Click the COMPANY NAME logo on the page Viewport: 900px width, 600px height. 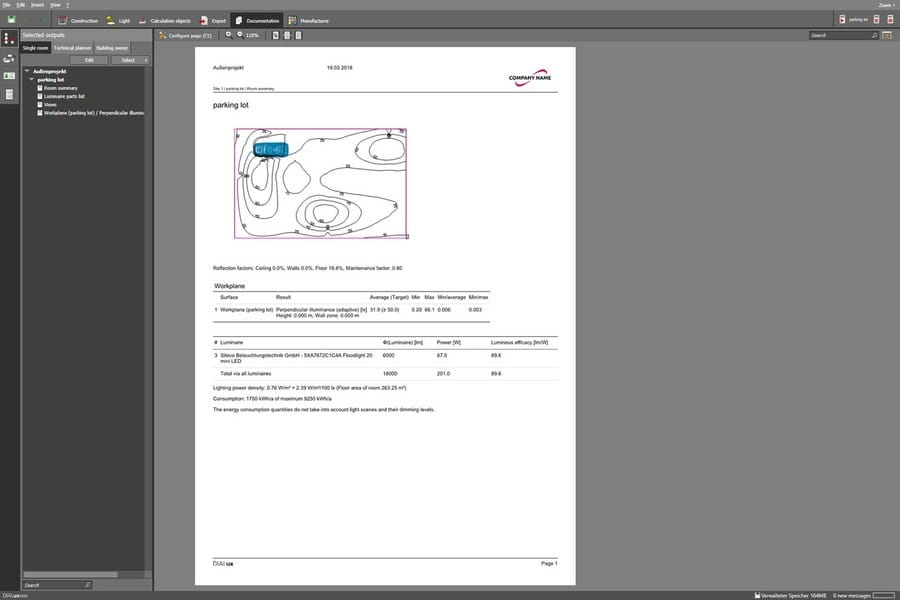click(529, 78)
